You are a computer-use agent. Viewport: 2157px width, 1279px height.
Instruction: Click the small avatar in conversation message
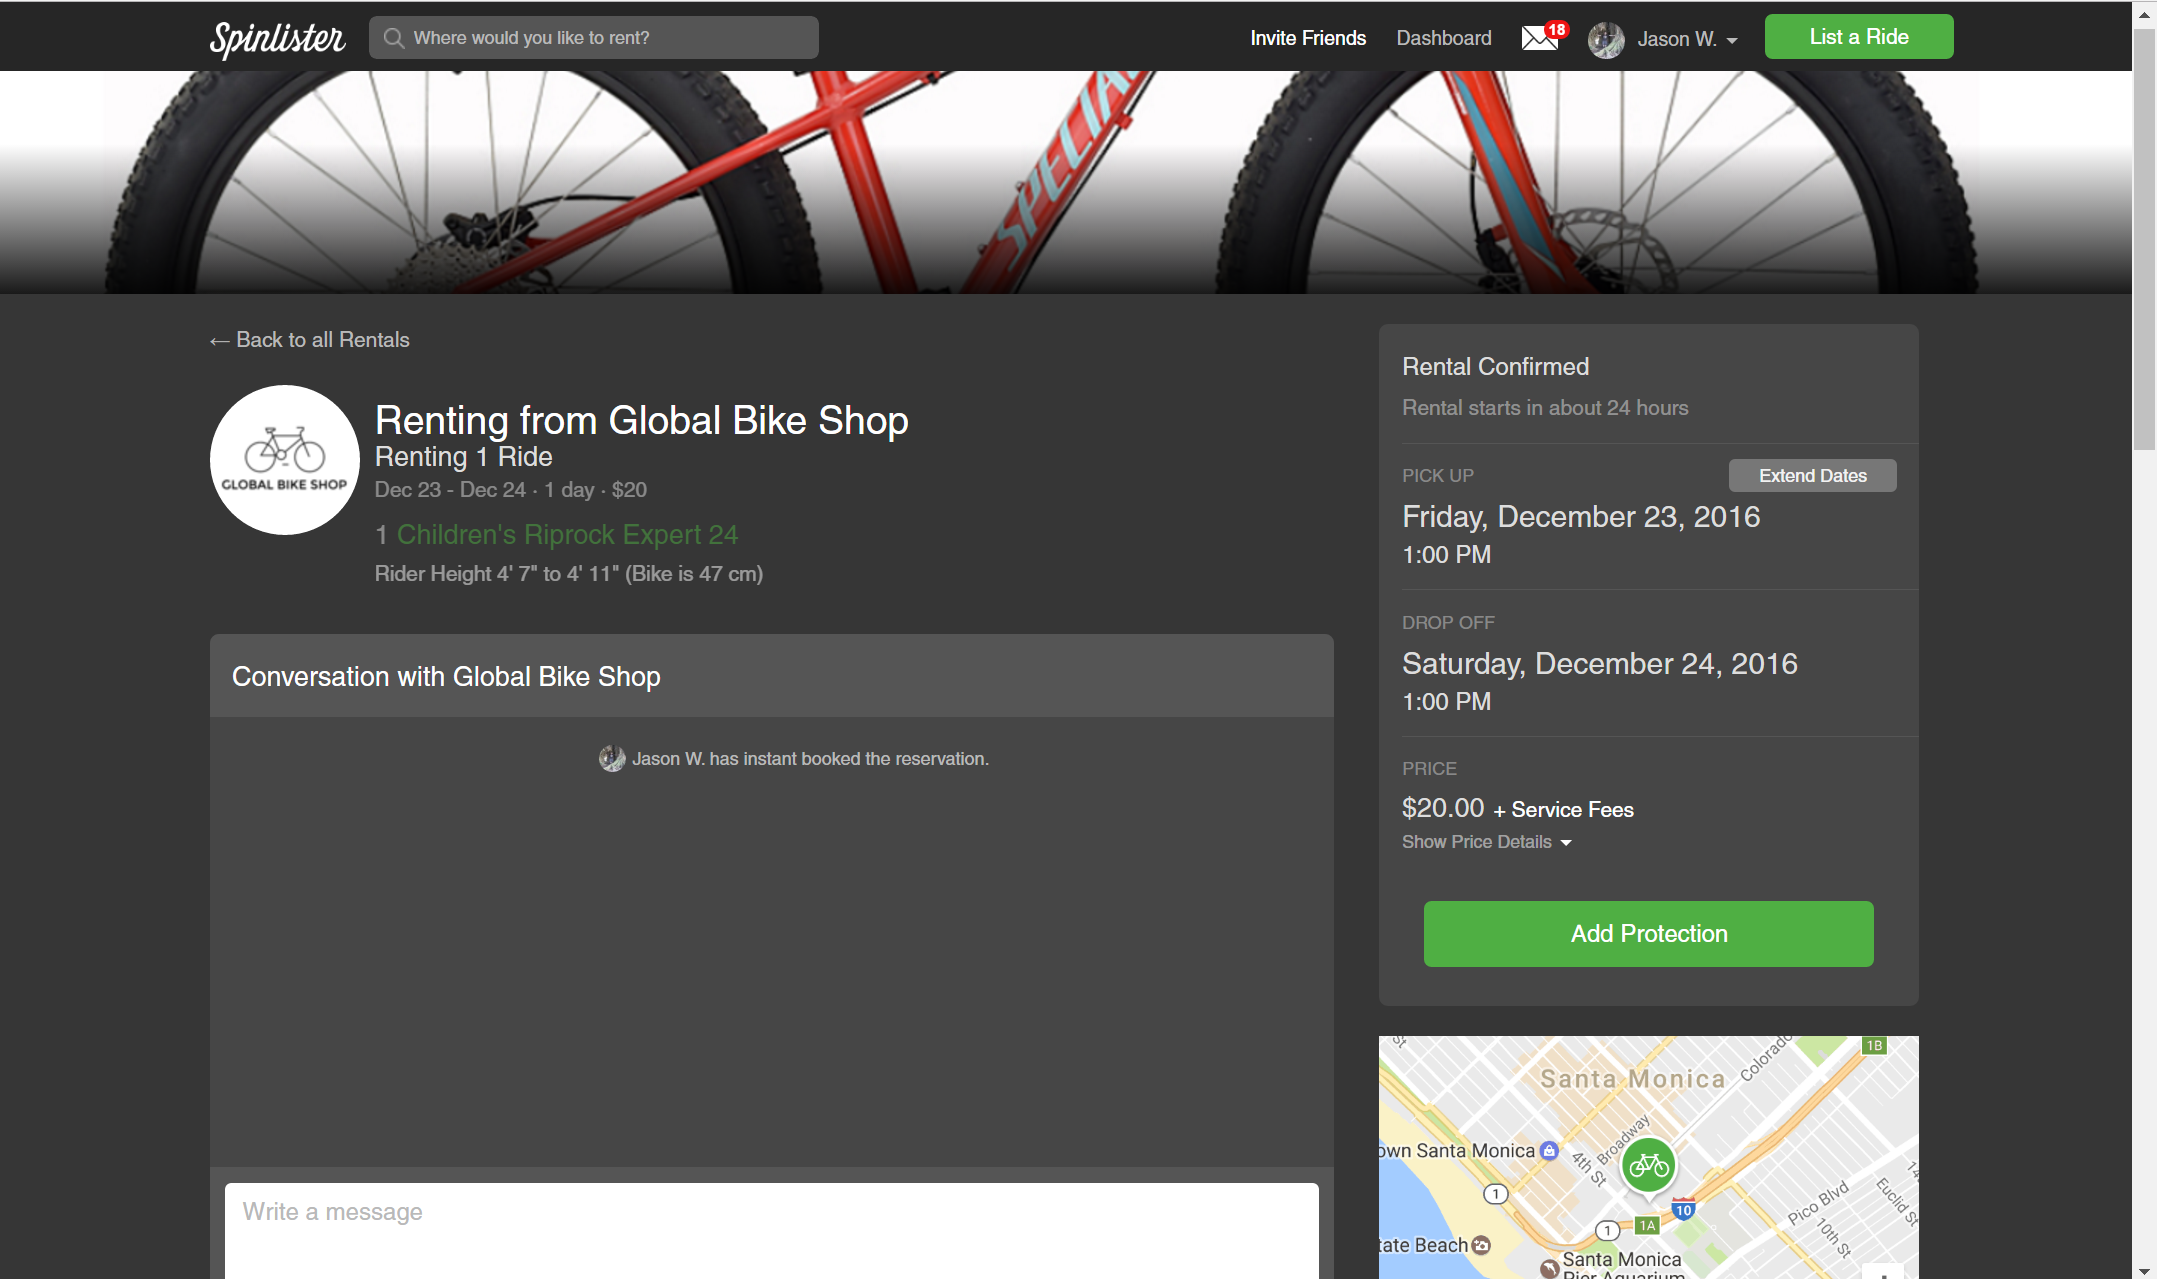point(612,759)
